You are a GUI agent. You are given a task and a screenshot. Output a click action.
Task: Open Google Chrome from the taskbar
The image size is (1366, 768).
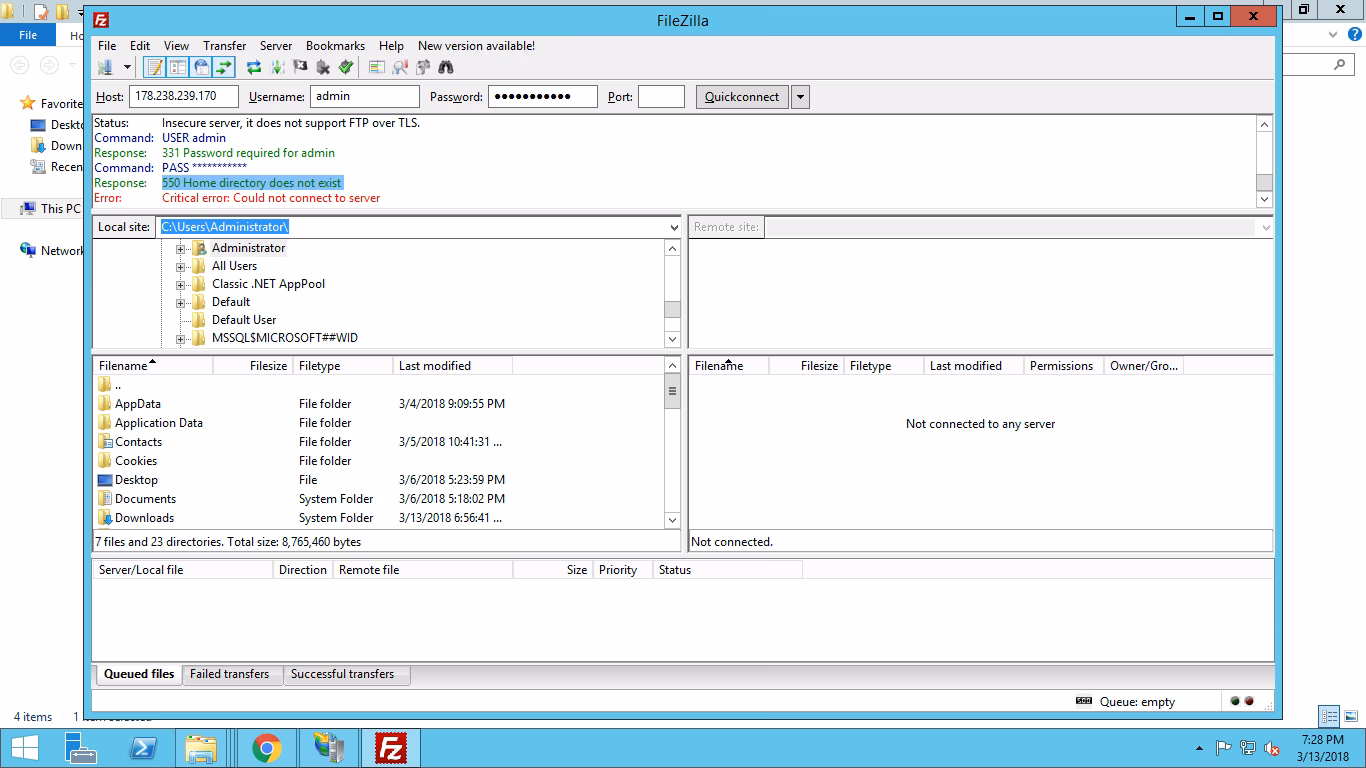pyautogui.click(x=266, y=748)
